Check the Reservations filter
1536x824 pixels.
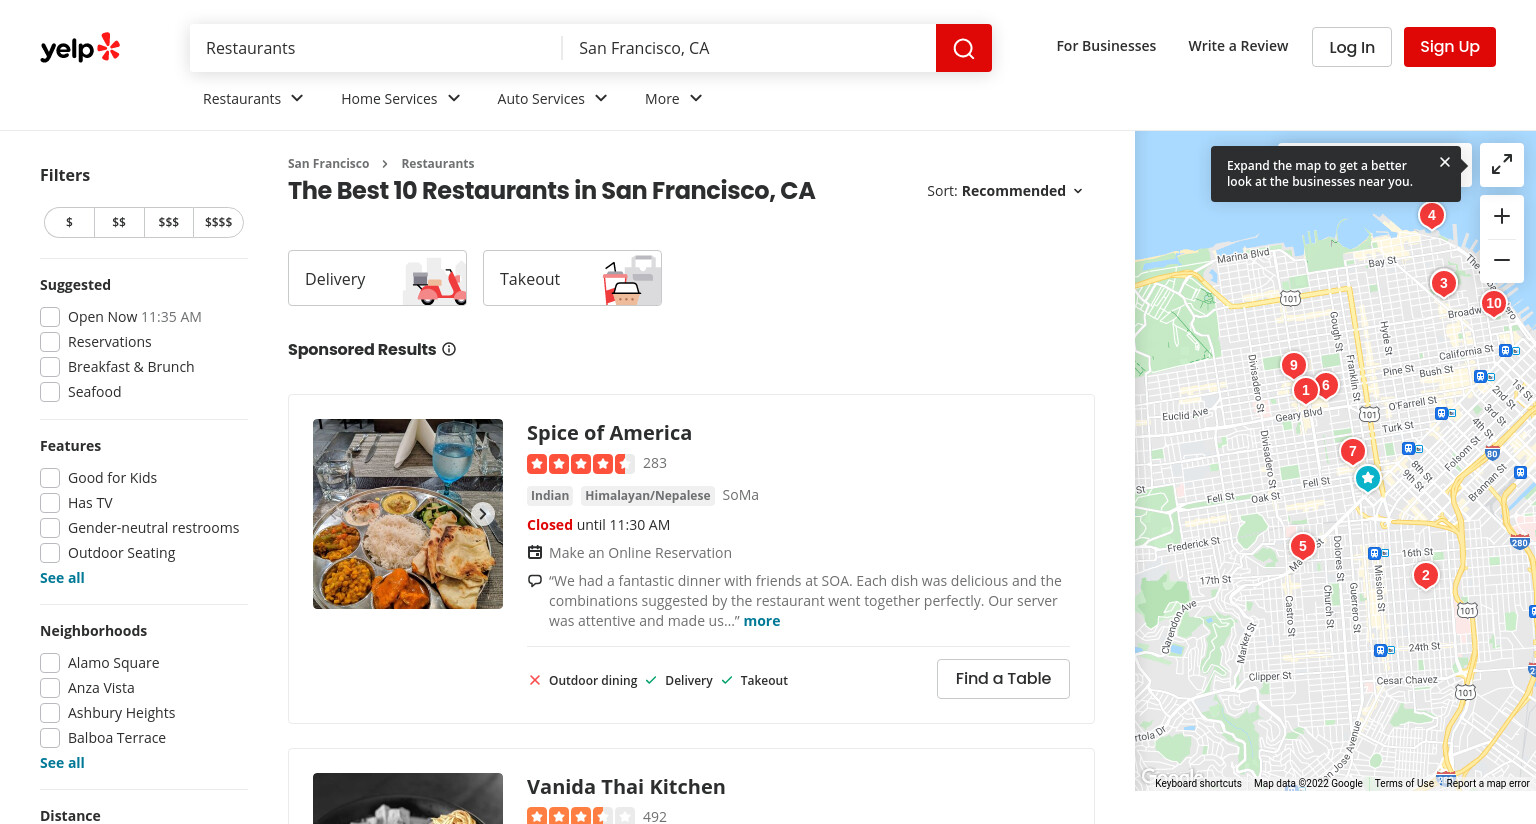coord(50,342)
